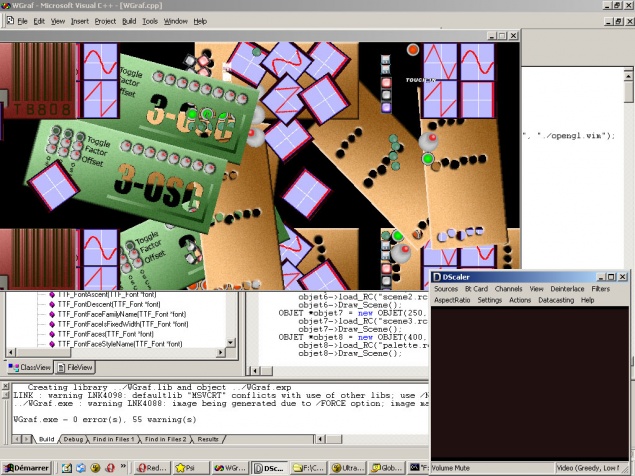Viewport: 635px width, 476px height.
Task: Select TTF_FontFaceStyleName function entry
Action: [120, 344]
